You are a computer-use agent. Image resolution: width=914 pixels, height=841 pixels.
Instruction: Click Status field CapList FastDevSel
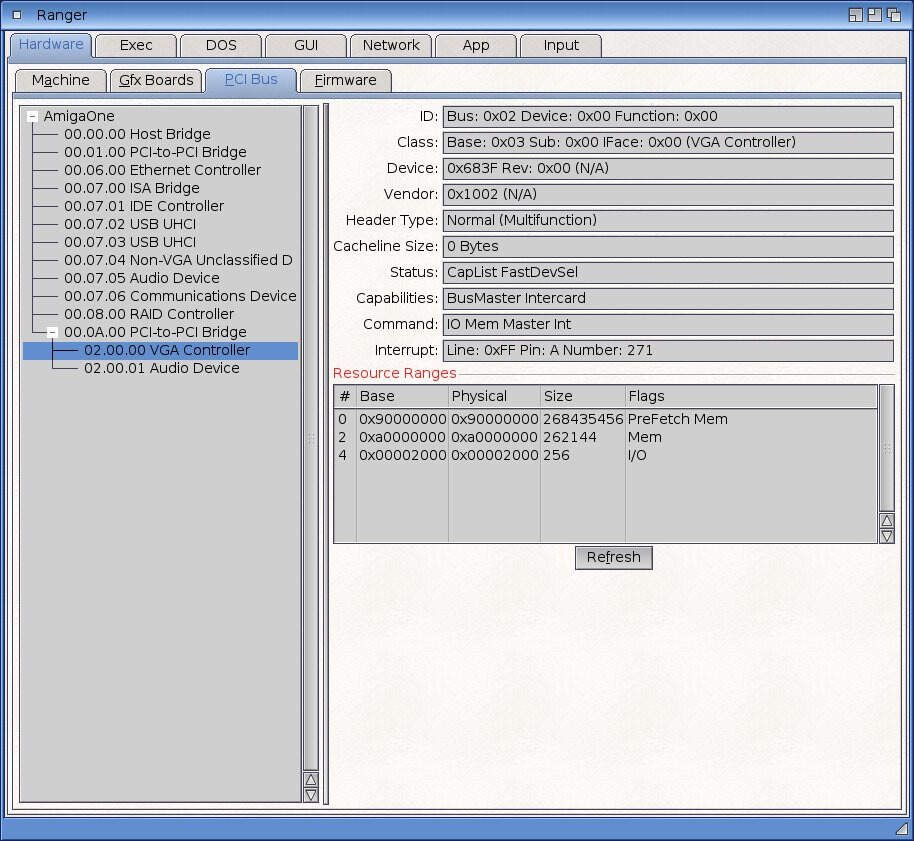tap(668, 272)
